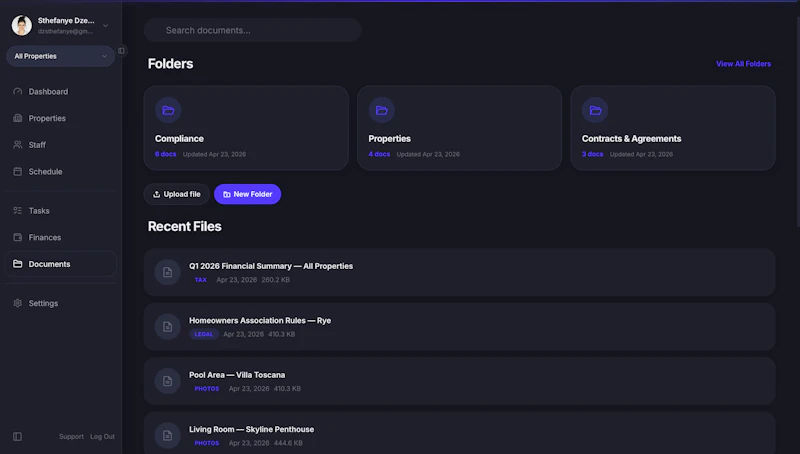This screenshot has height=454, width=800.
Task: Click the Settings gear icon
Action: 18,303
